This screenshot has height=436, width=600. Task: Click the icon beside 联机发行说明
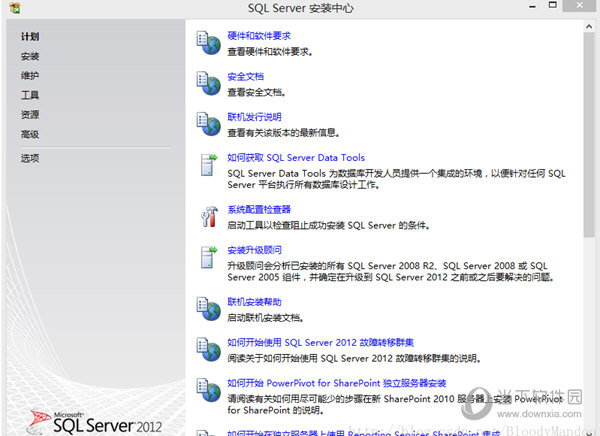(209, 124)
